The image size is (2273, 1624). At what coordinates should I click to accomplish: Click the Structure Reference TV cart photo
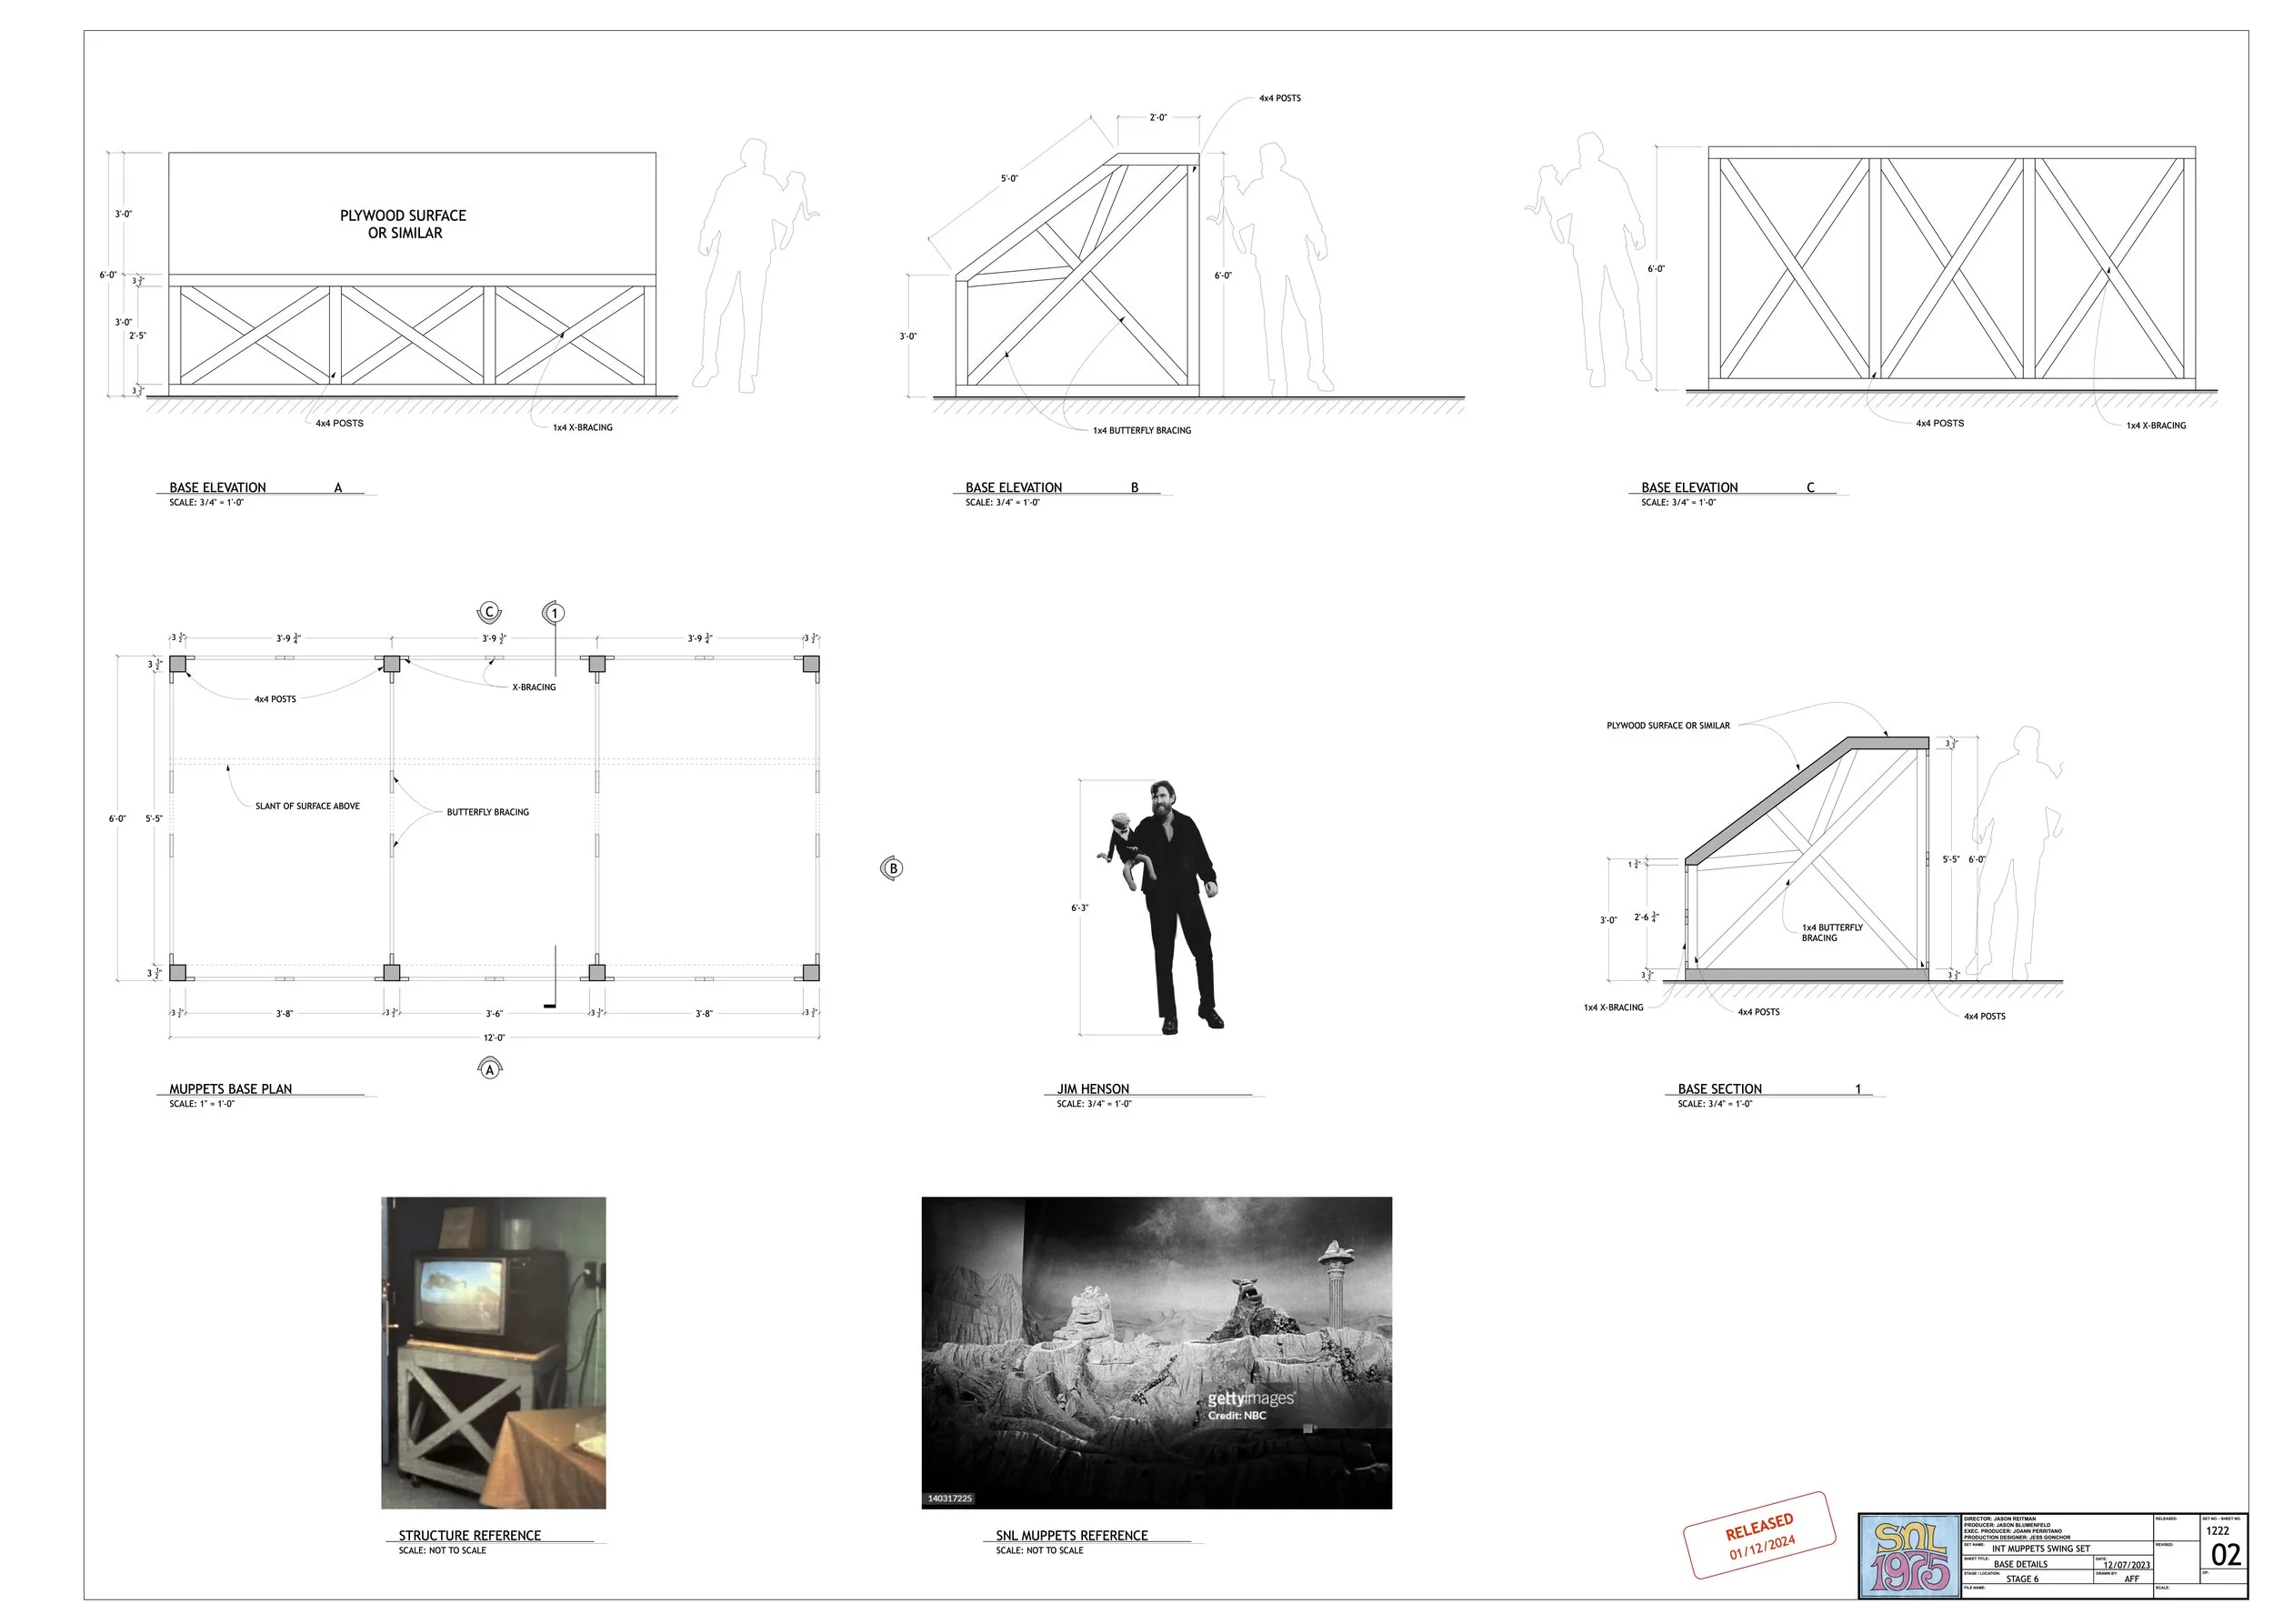pyautogui.click(x=493, y=1352)
